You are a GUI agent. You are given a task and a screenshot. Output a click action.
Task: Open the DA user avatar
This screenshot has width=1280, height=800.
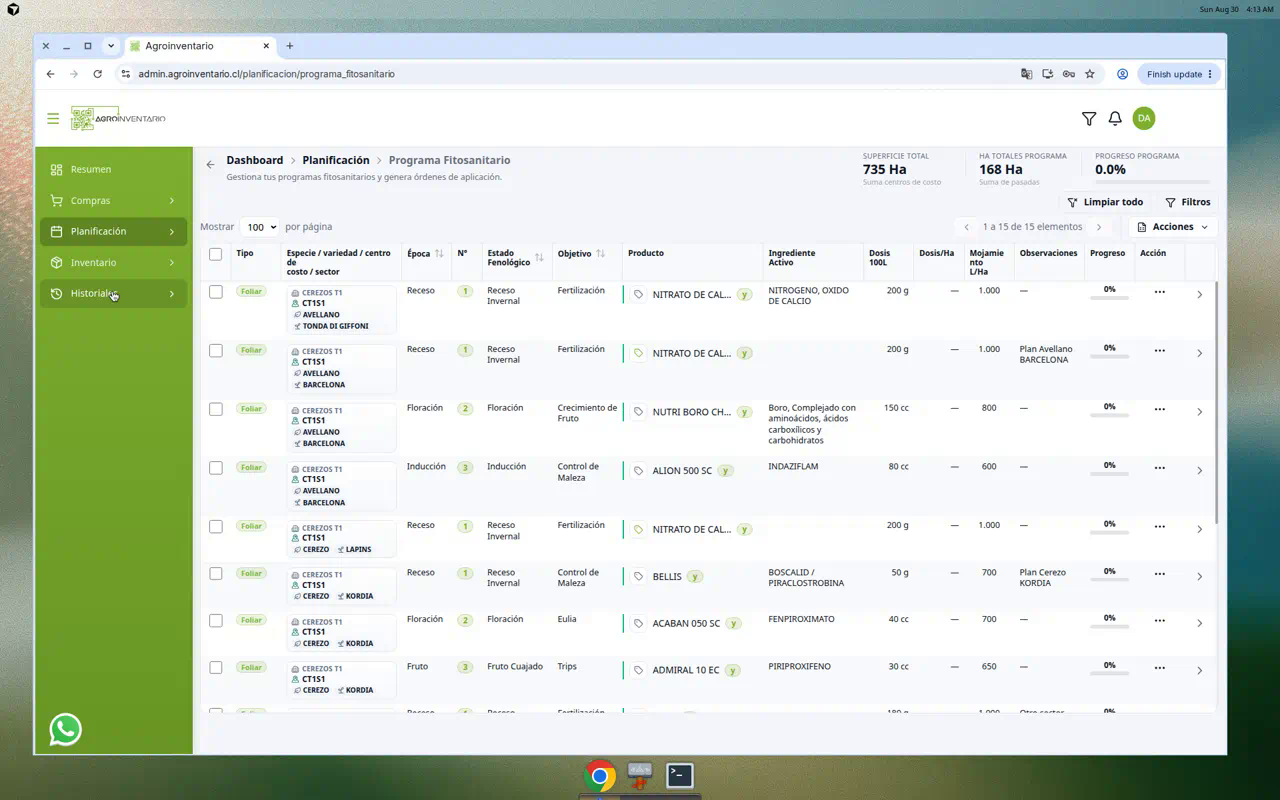point(1144,118)
